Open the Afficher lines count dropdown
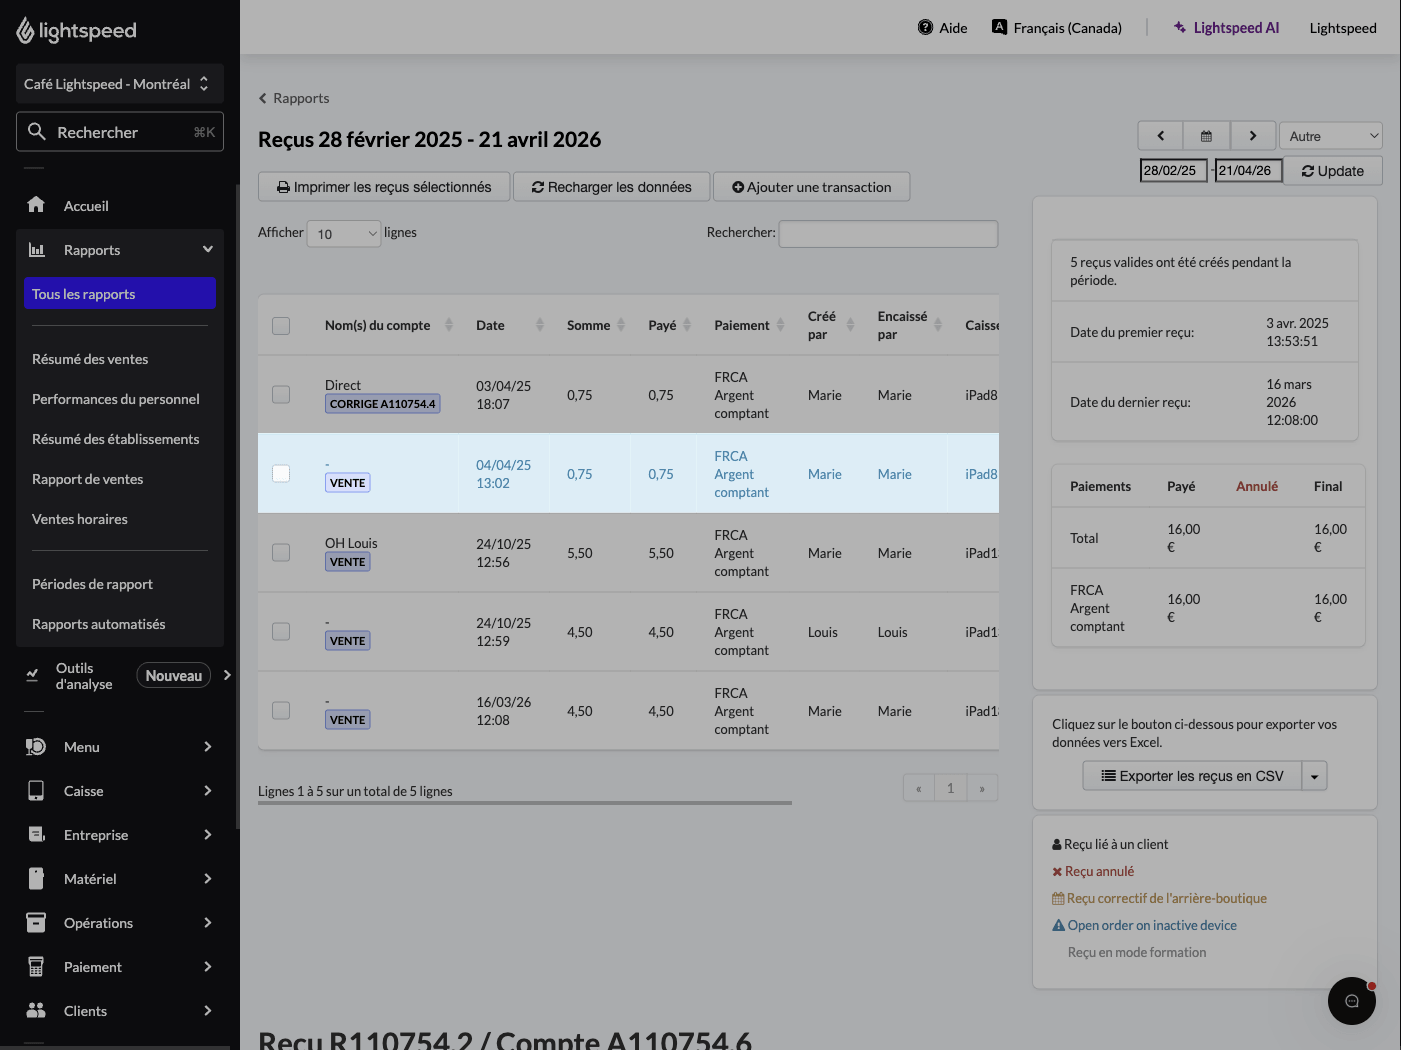 [344, 234]
